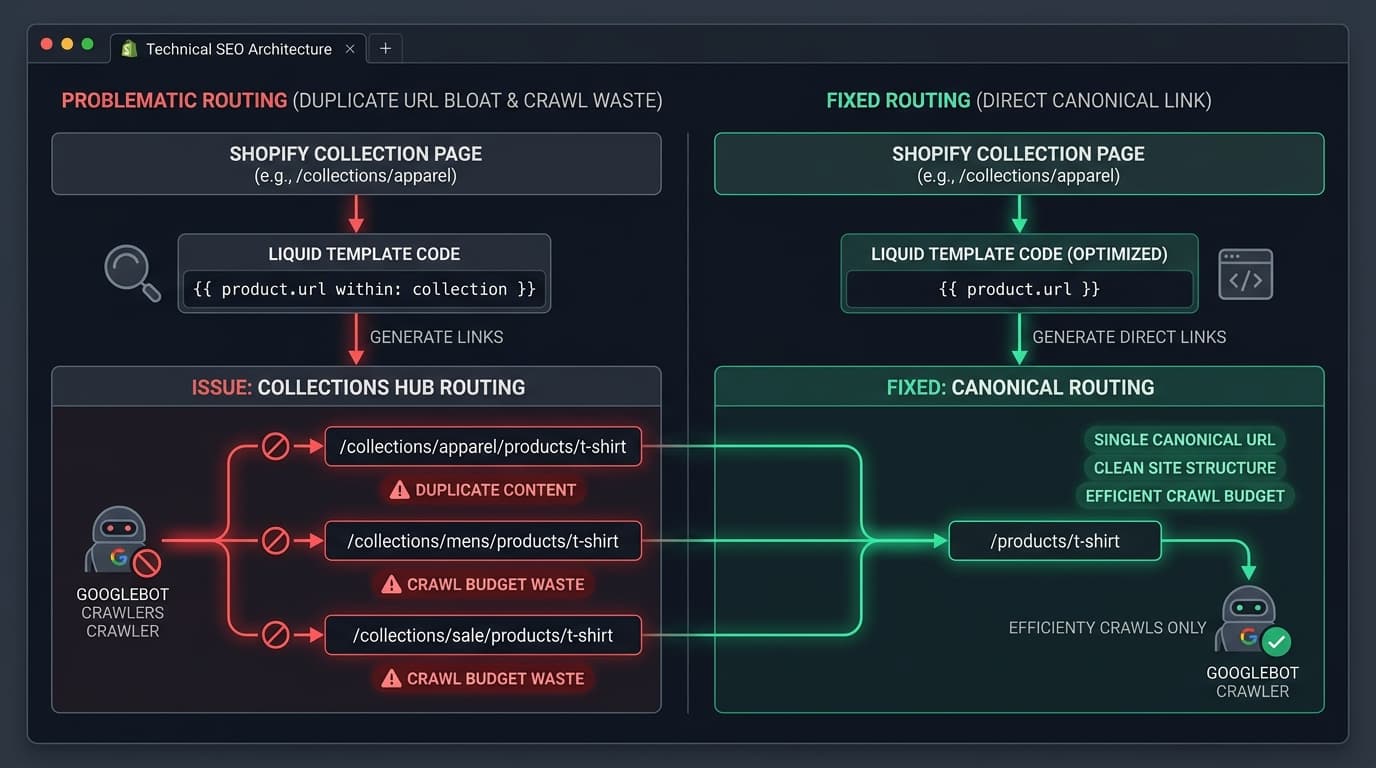Close the Technical SEO Architecture tab
The image size is (1376, 768).
pyautogui.click(x=350, y=49)
